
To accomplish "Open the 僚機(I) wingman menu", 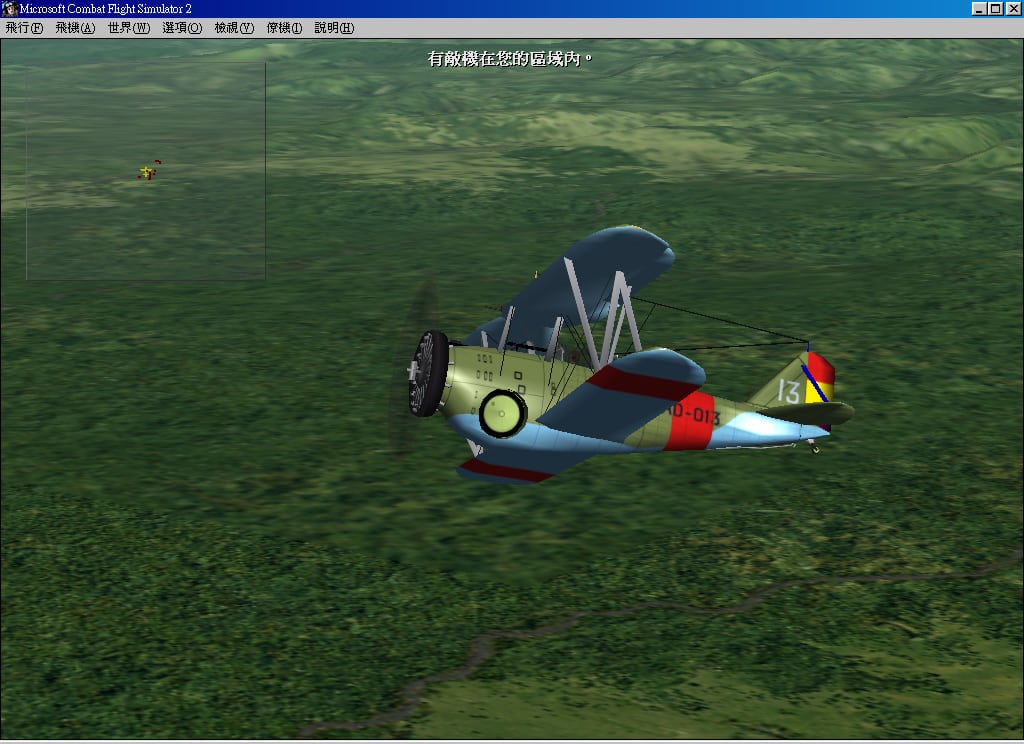I will click(x=284, y=28).
